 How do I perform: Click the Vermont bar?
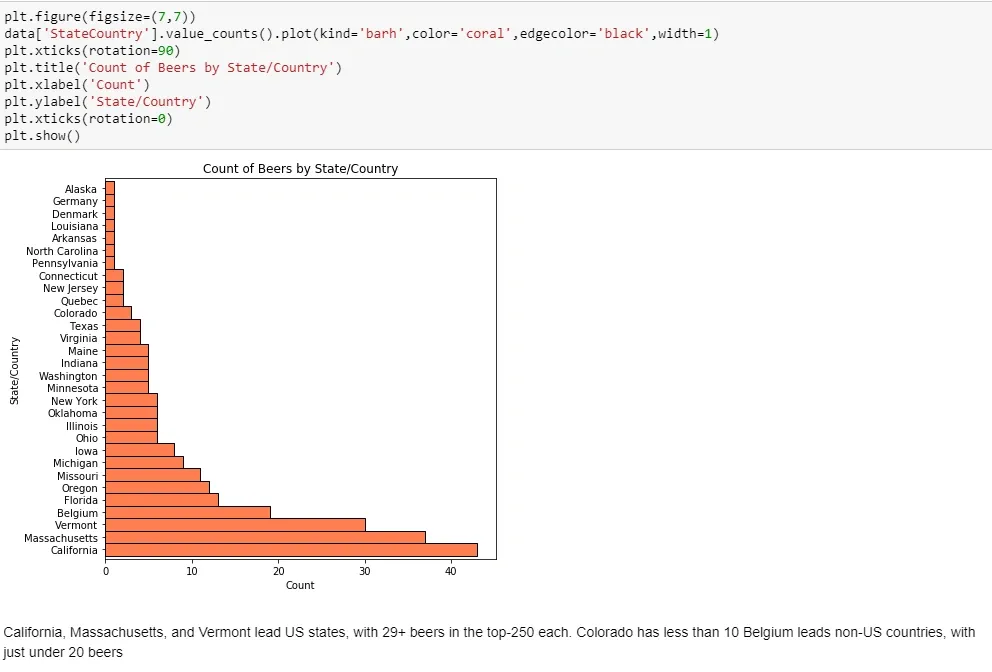[x=235, y=525]
